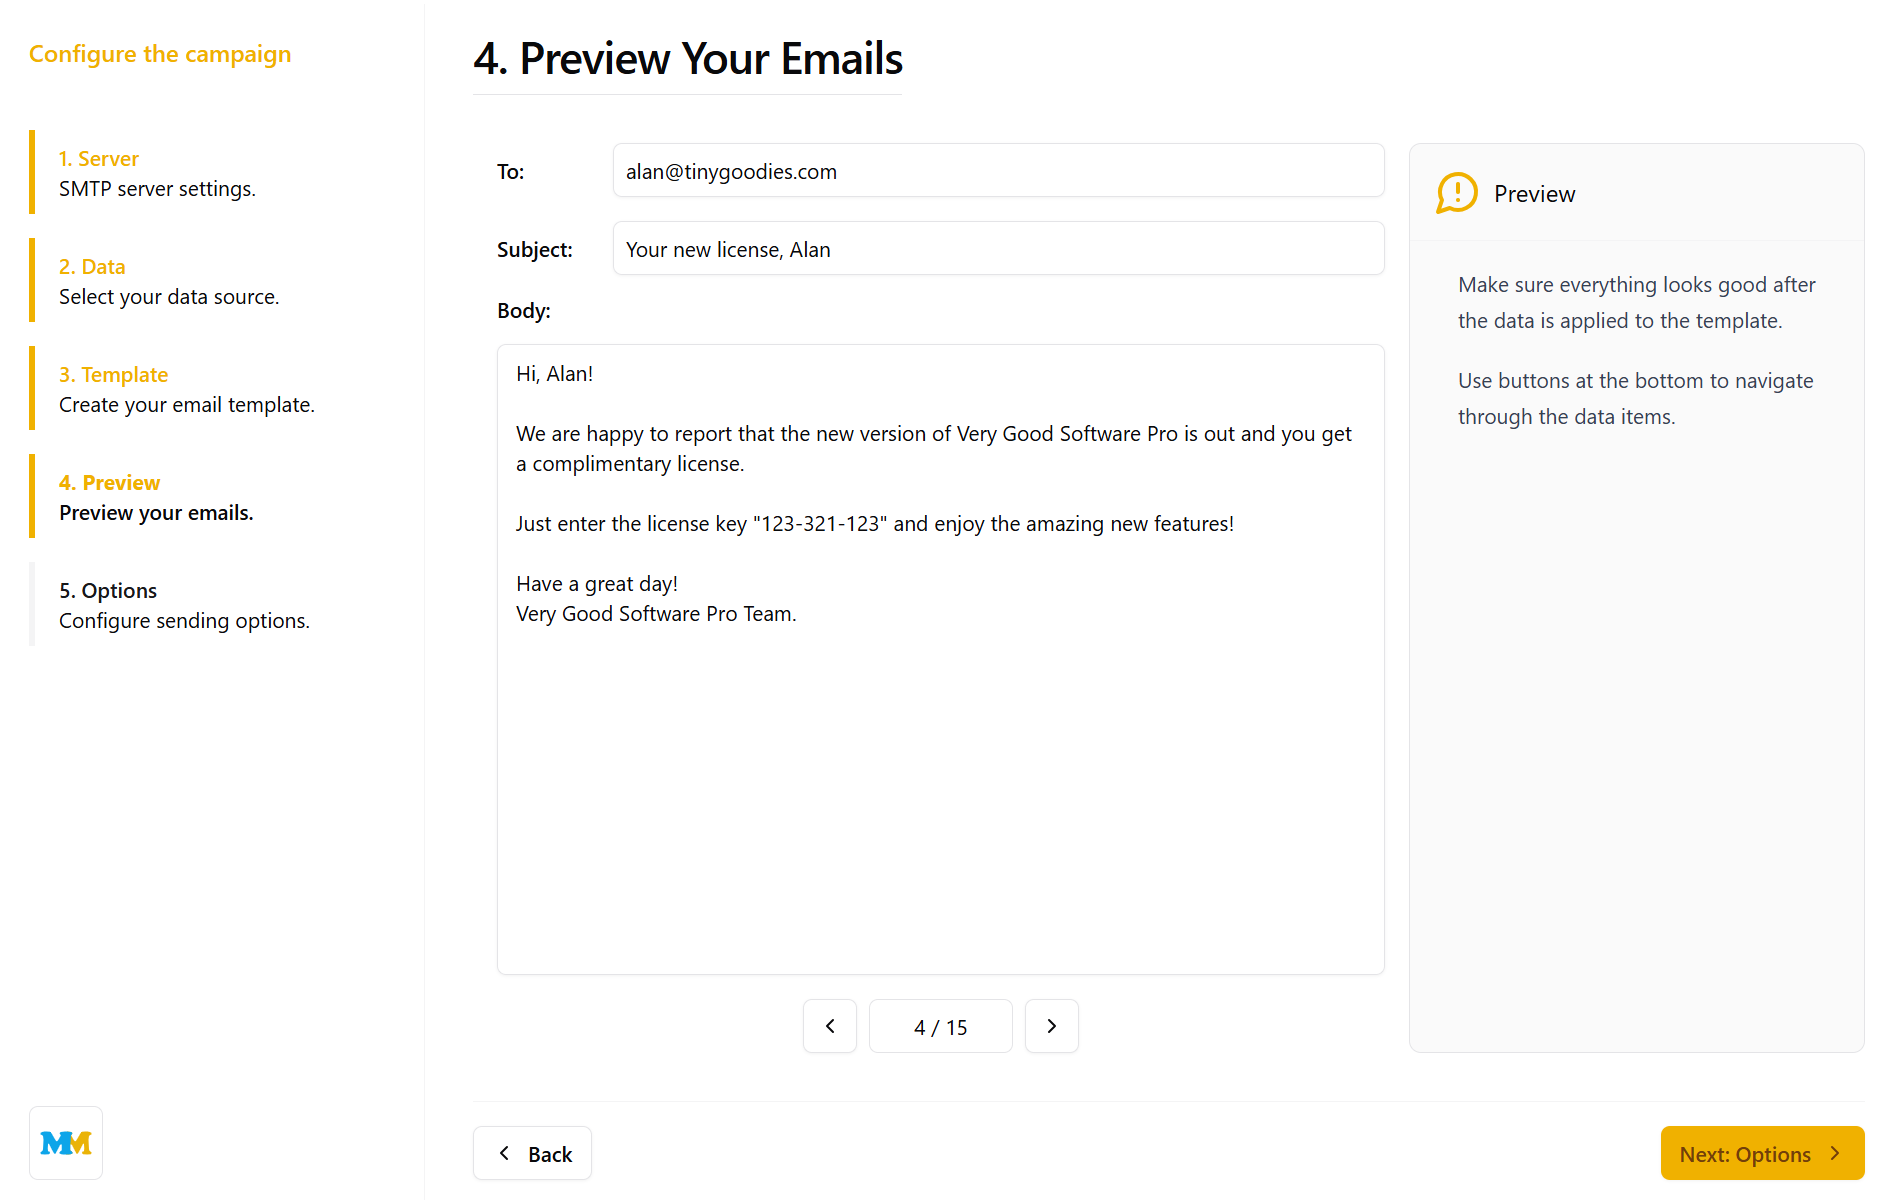The height and width of the screenshot is (1200, 1900).
Task: Click the MM app logo icon
Action: coord(66,1143)
